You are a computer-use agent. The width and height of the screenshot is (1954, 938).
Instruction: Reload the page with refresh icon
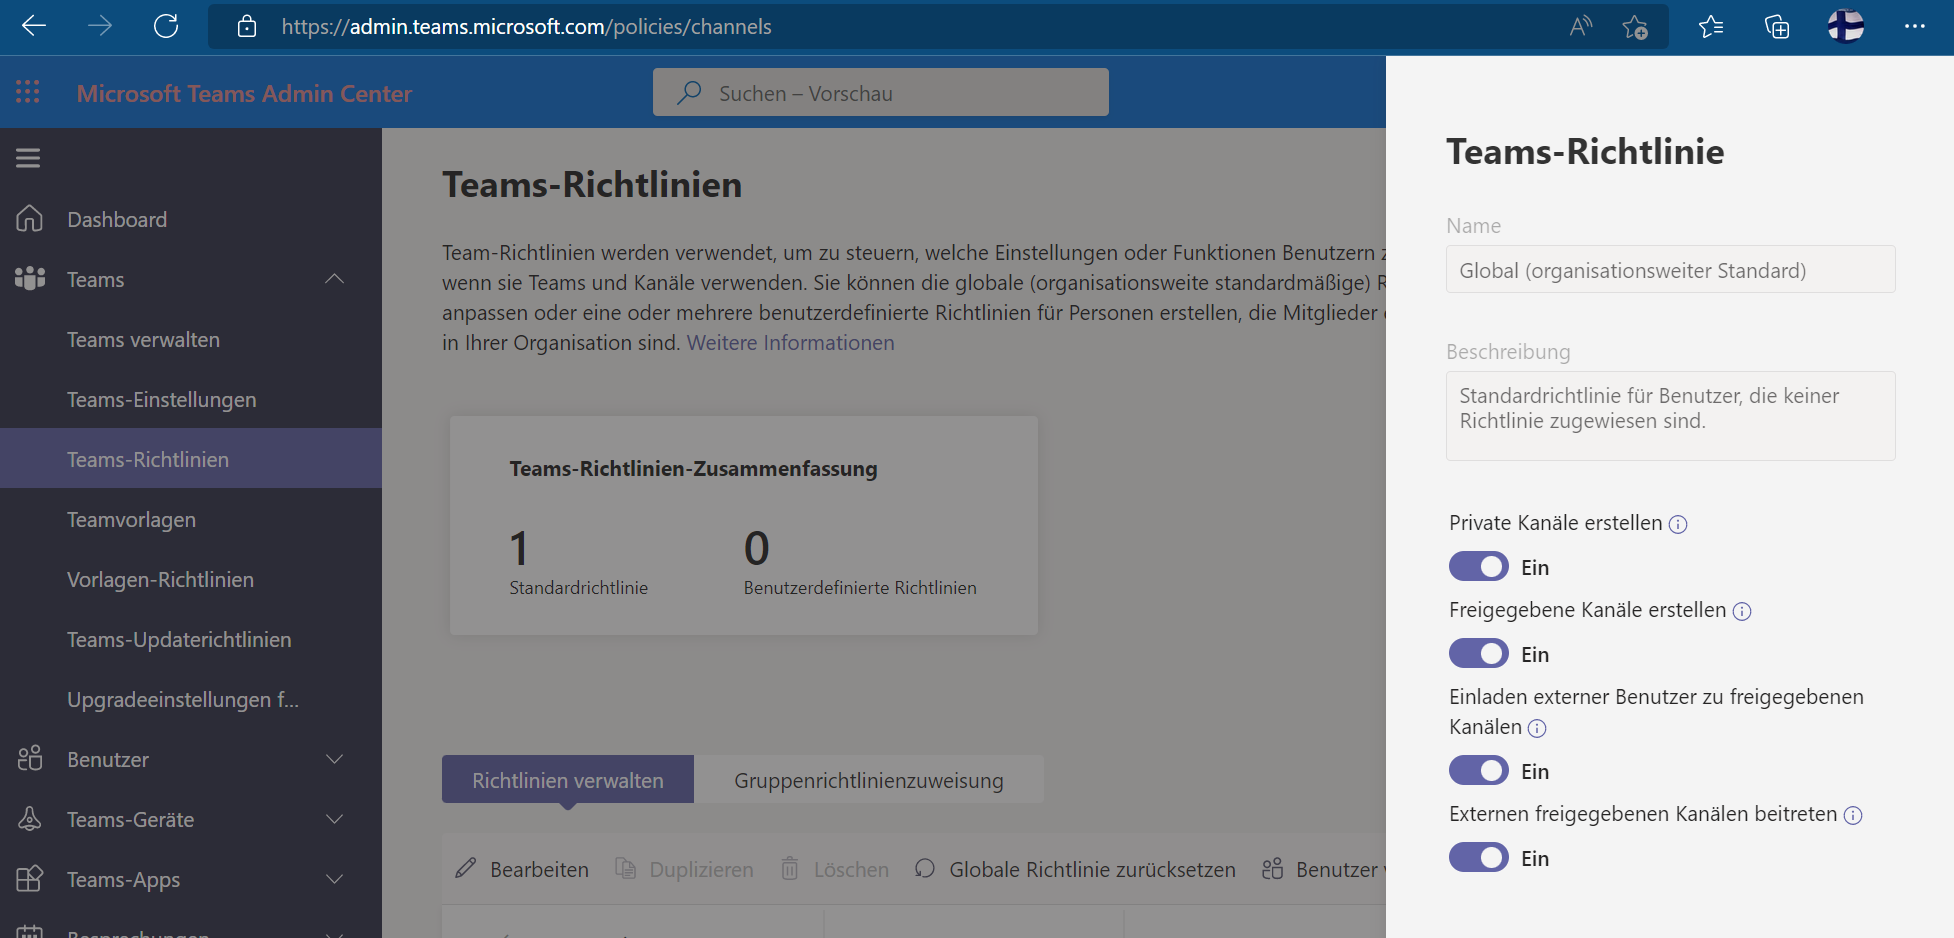[166, 27]
